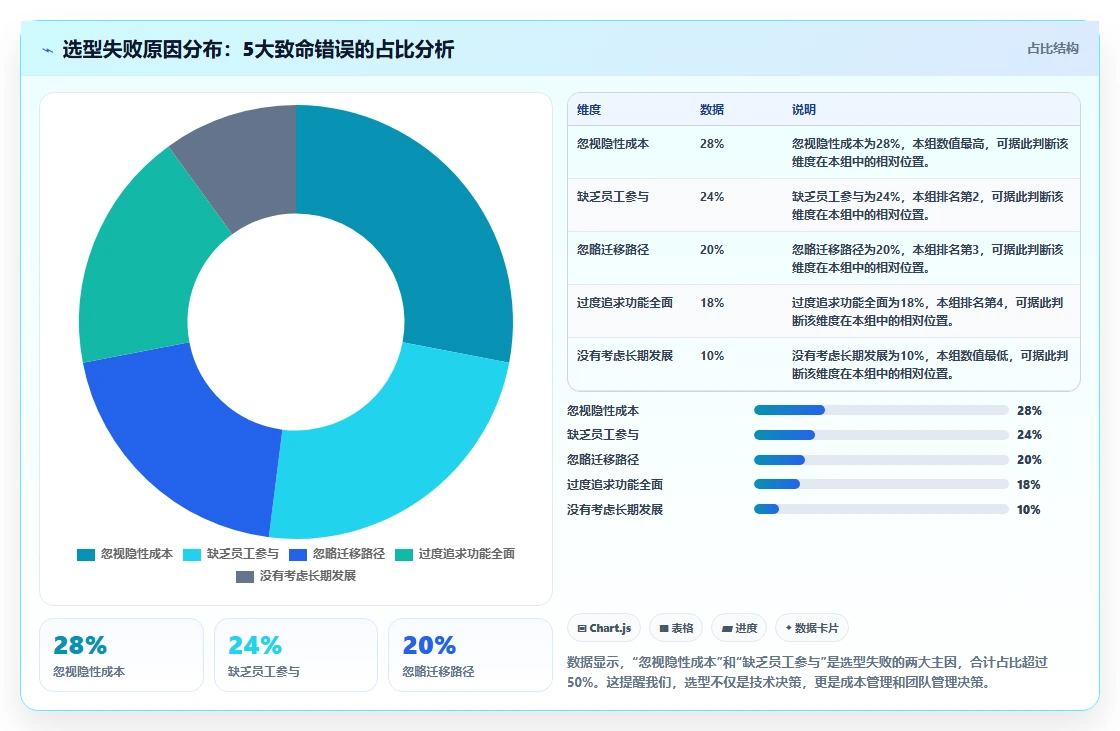The image size is (1120, 731).
Task: Click the chart title 选型失败原因分布
Action: click(x=258, y=49)
